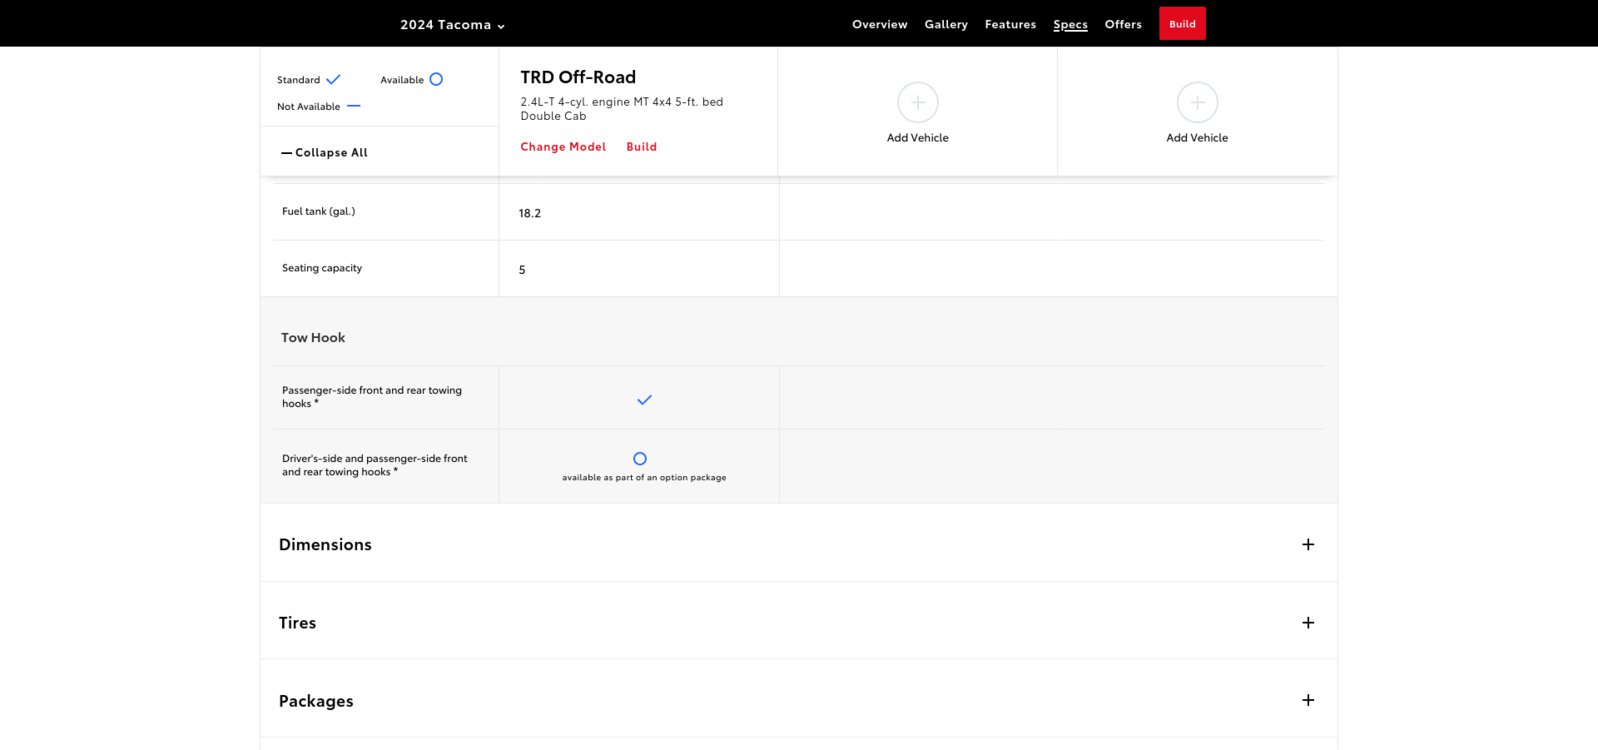The height and width of the screenshot is (750, 1598).
Task: Click the fuel tank value 18.2
Action: [x=530, y=213]
